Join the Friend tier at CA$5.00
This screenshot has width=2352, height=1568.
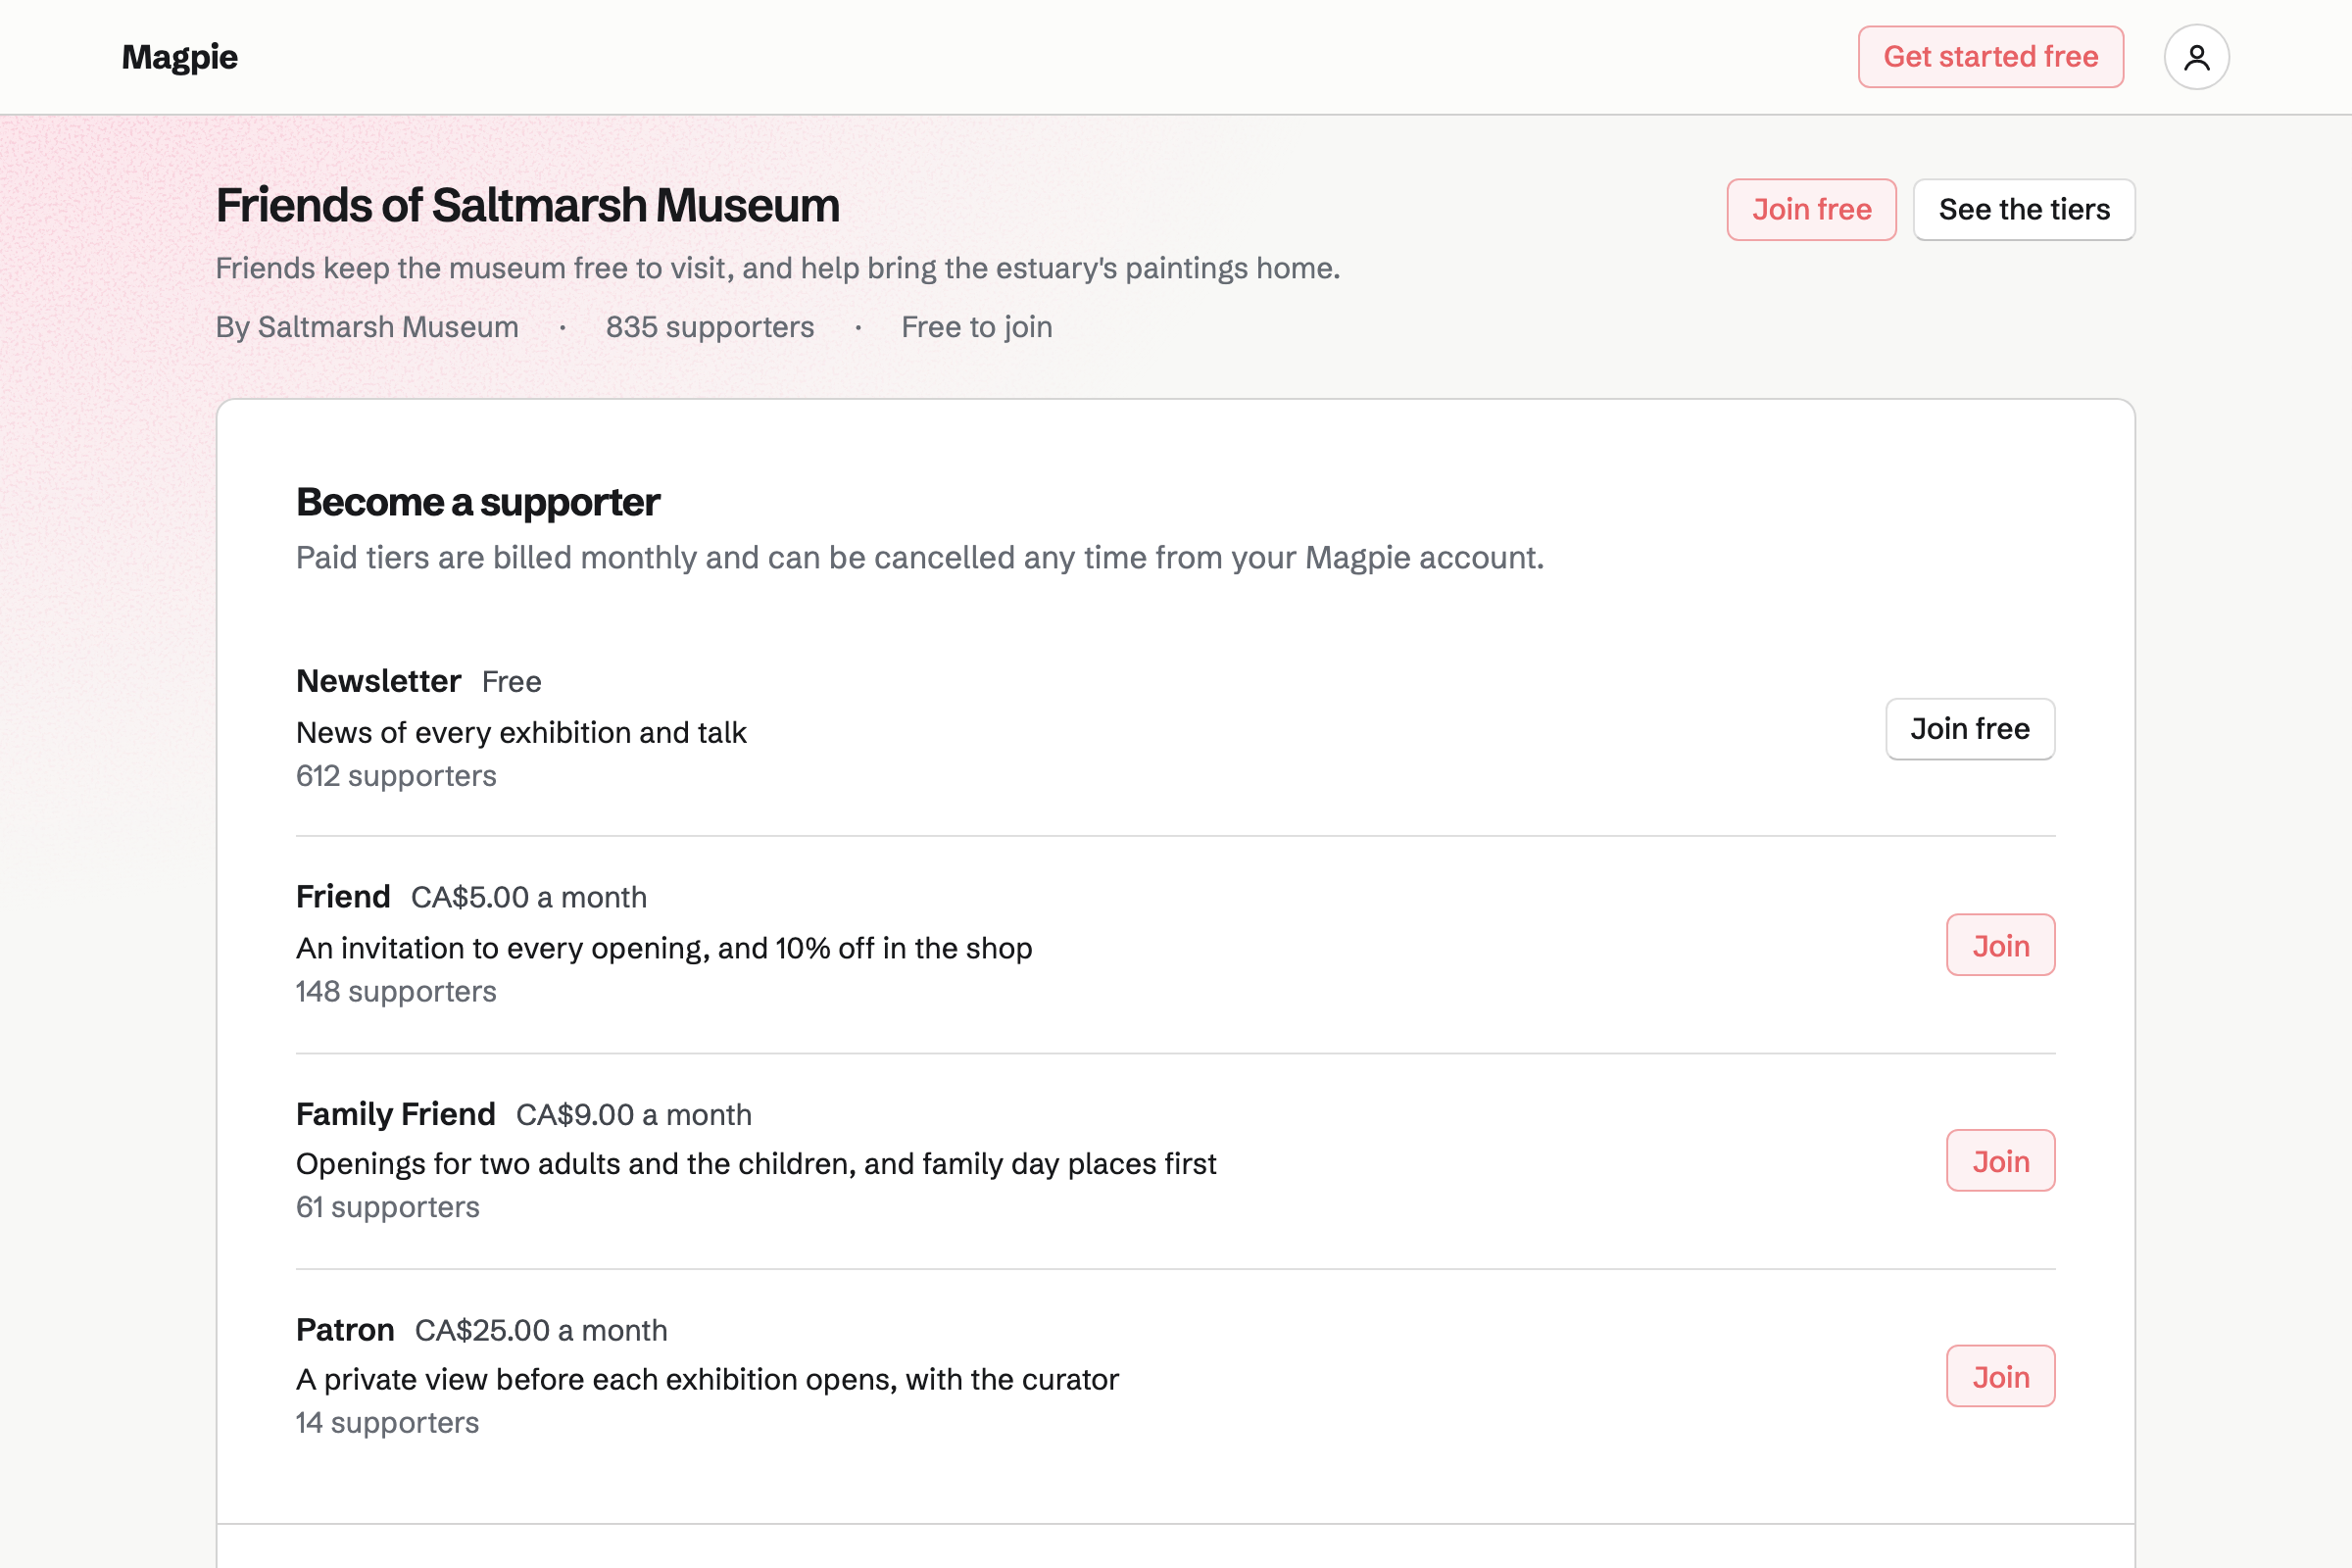coord(2000,945)
